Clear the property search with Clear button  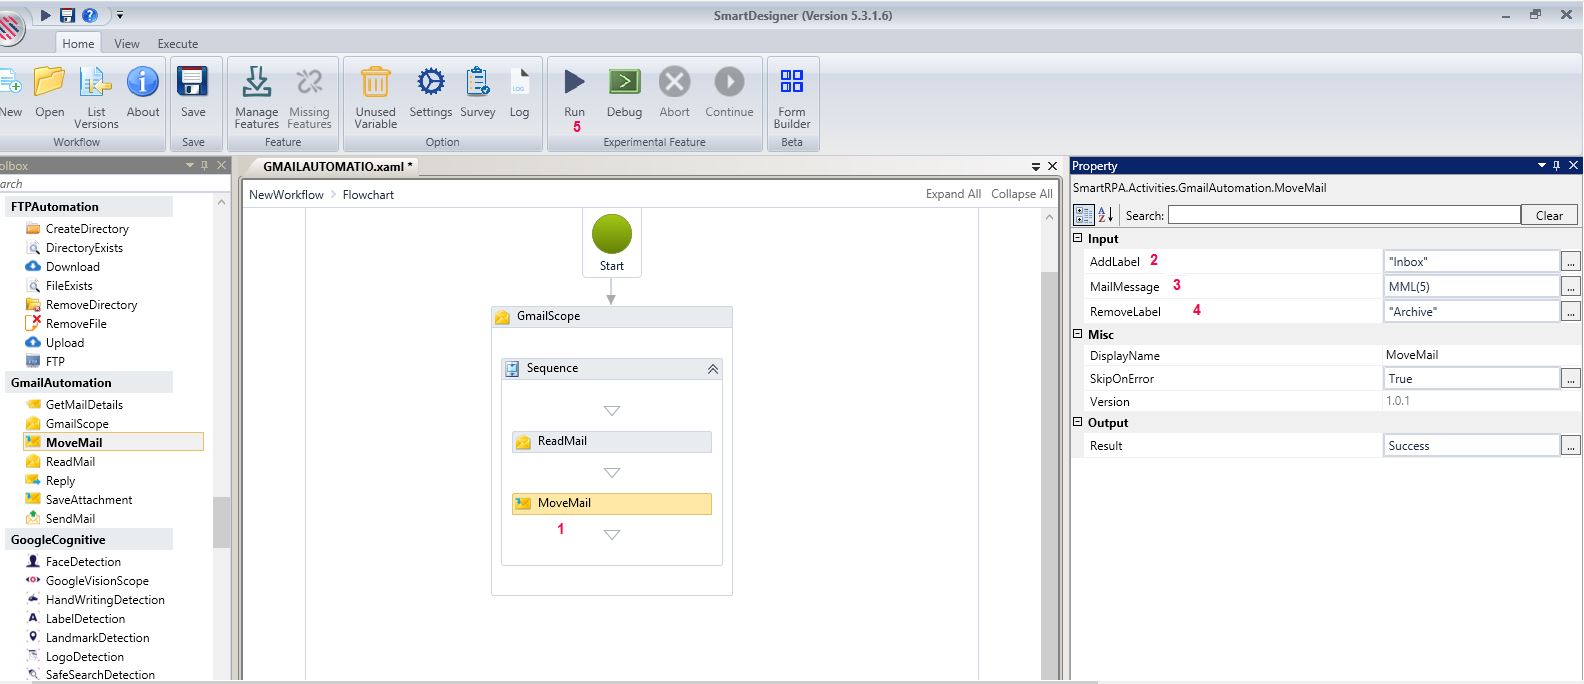click(x=1549, y=215)
